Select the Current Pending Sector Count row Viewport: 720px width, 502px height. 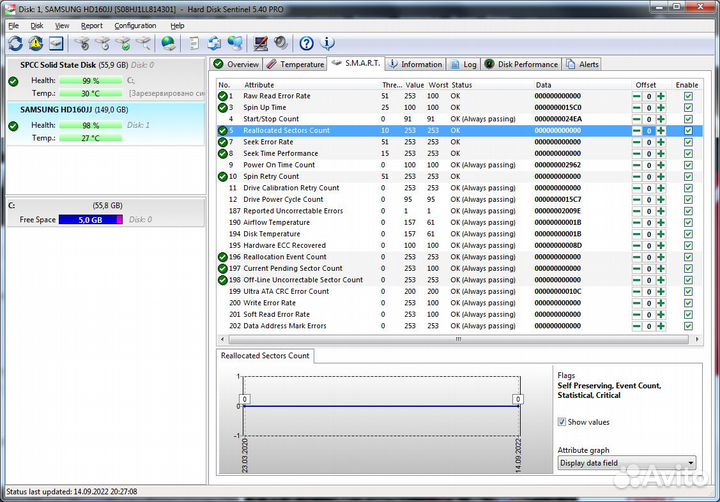click(459, 268)
